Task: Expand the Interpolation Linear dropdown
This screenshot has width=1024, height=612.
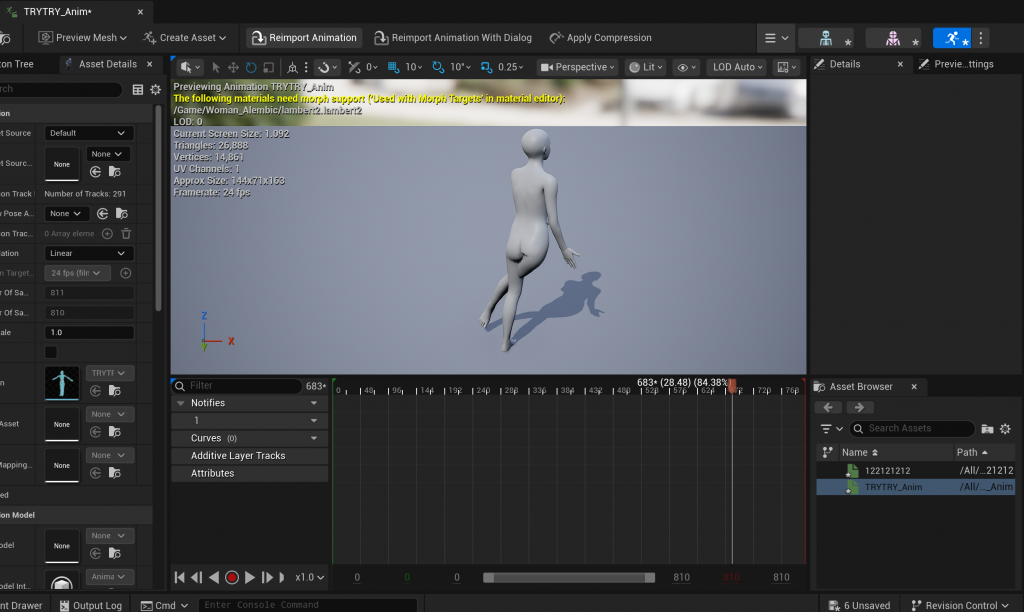Action: pos(89,253)
